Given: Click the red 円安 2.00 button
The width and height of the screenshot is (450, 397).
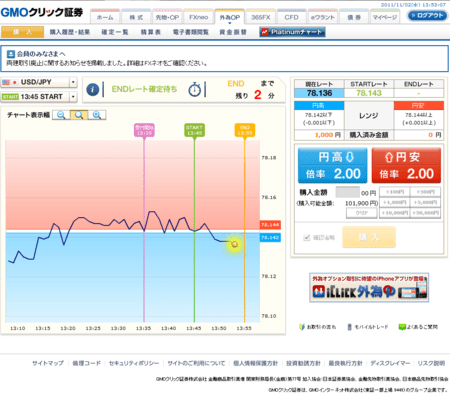Looking at the screenshot, I should point(406,165).
